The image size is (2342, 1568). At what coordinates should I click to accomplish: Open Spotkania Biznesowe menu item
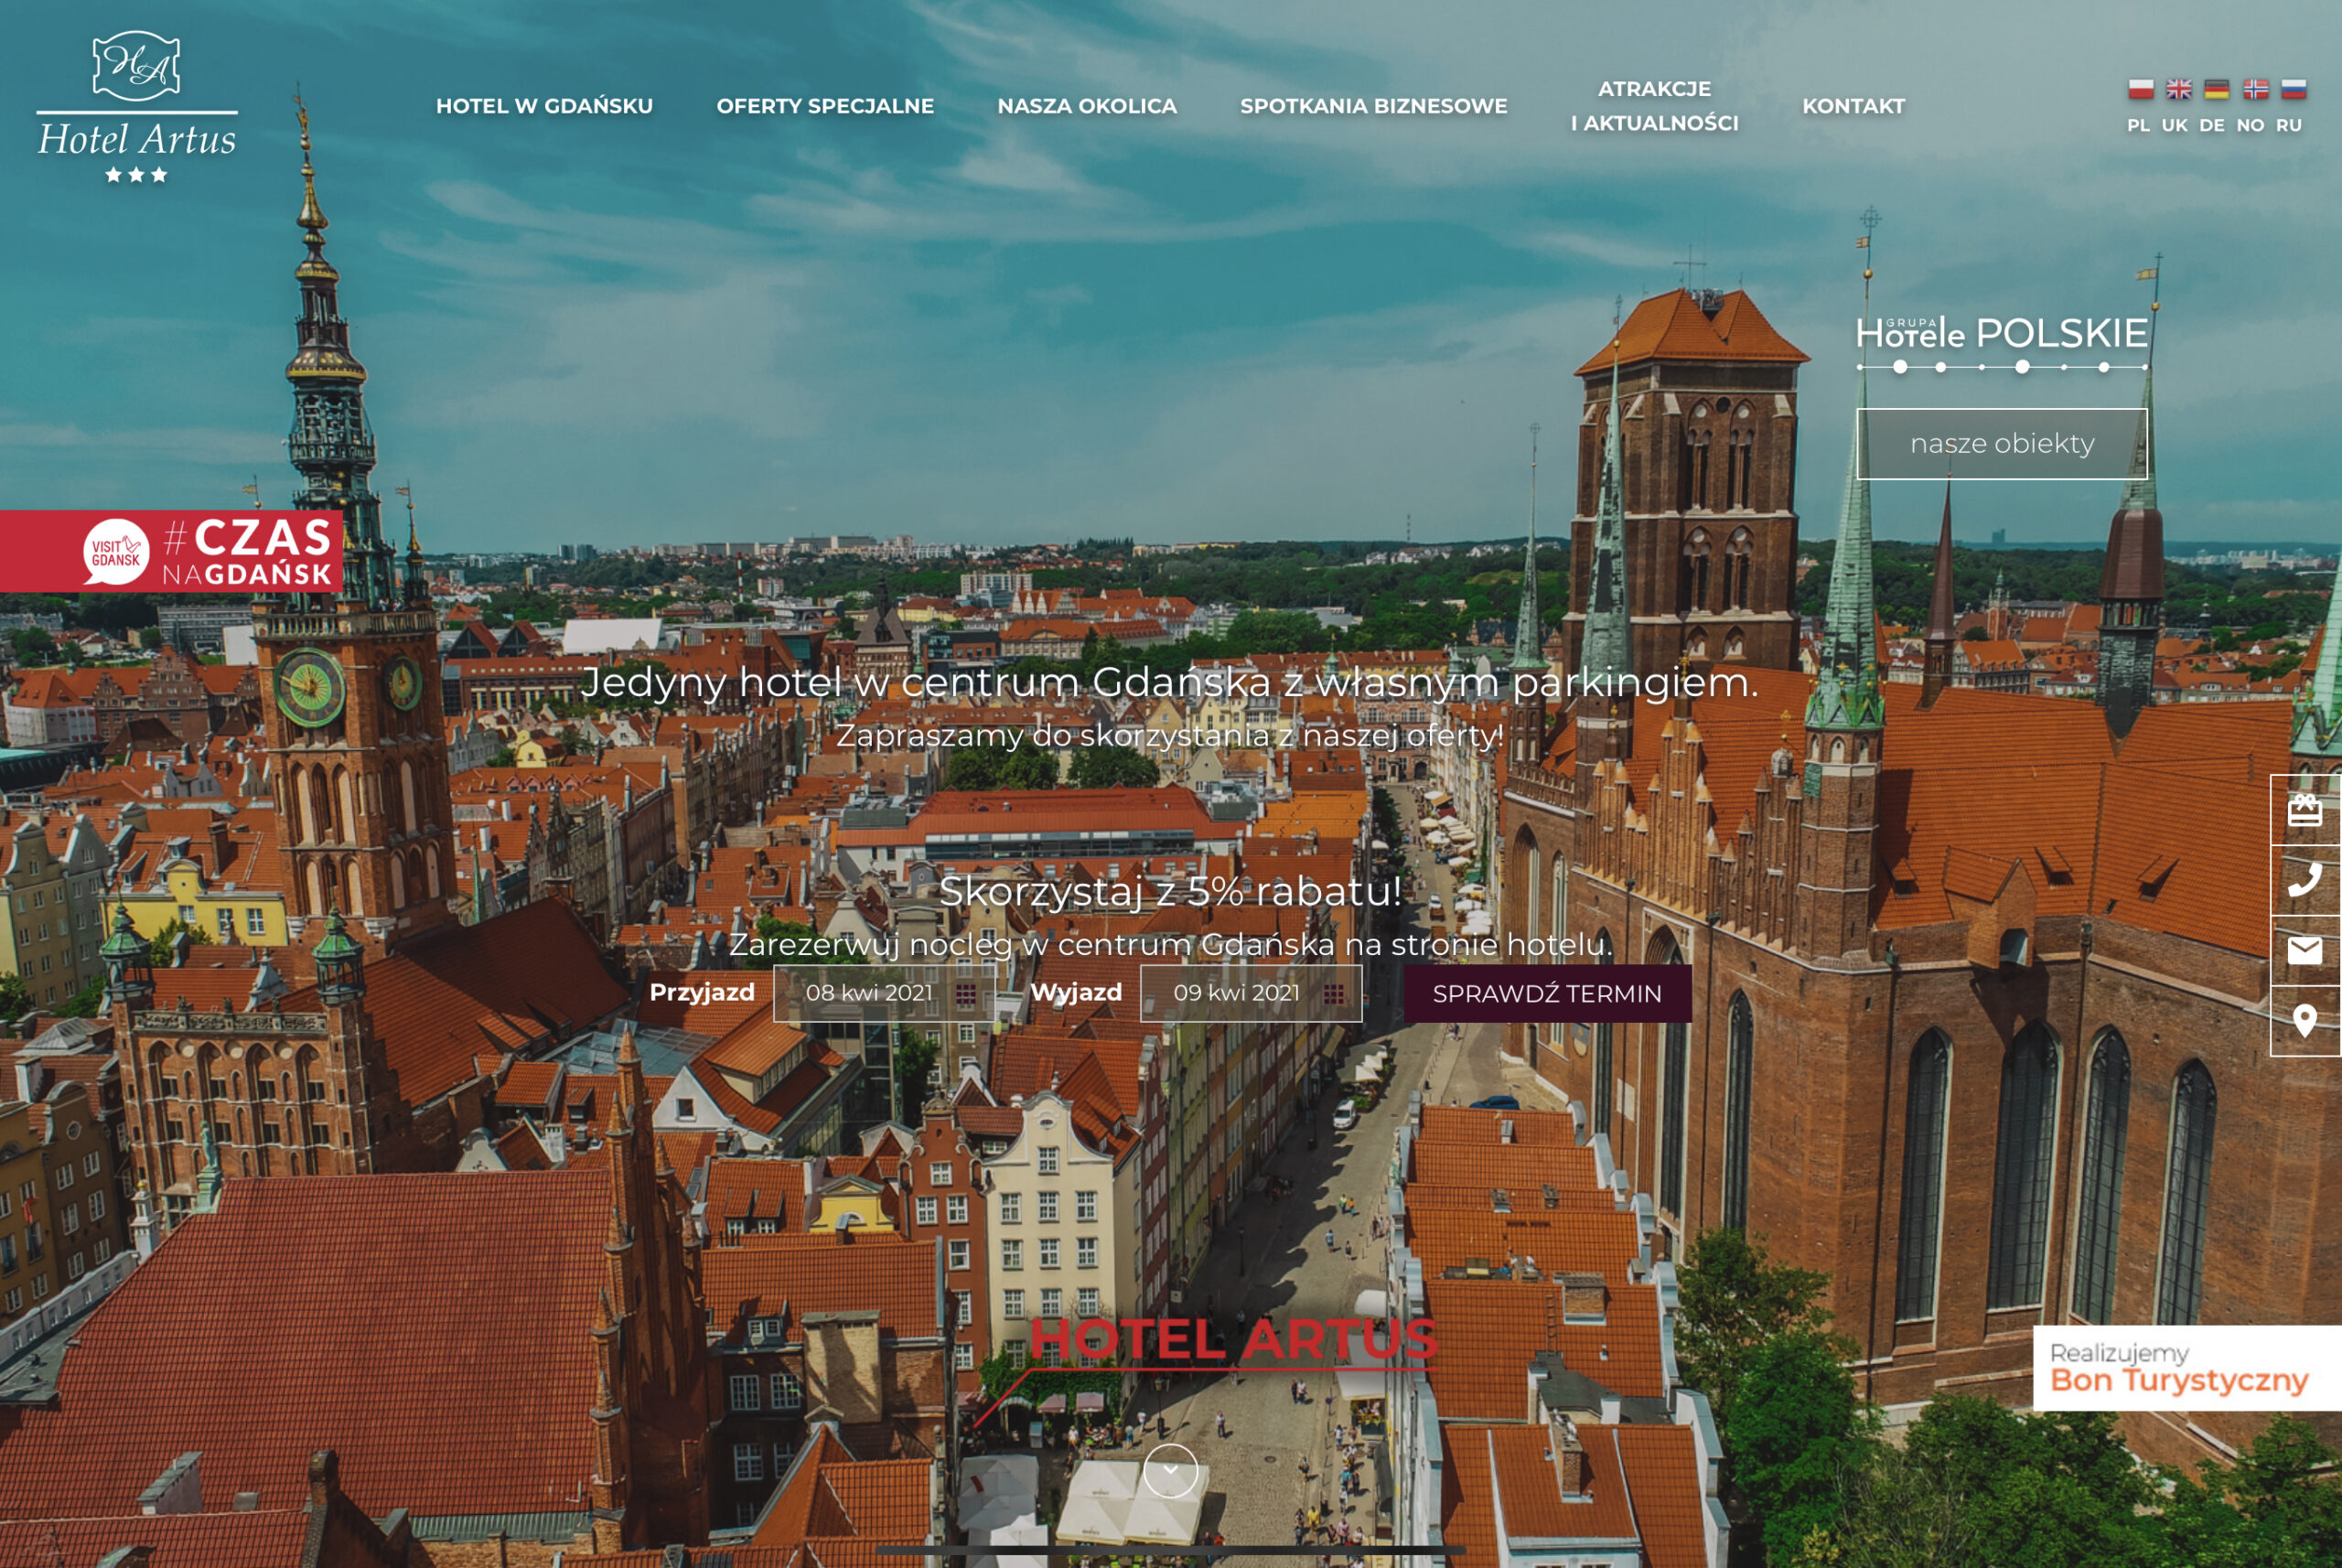coord(1373,106)
